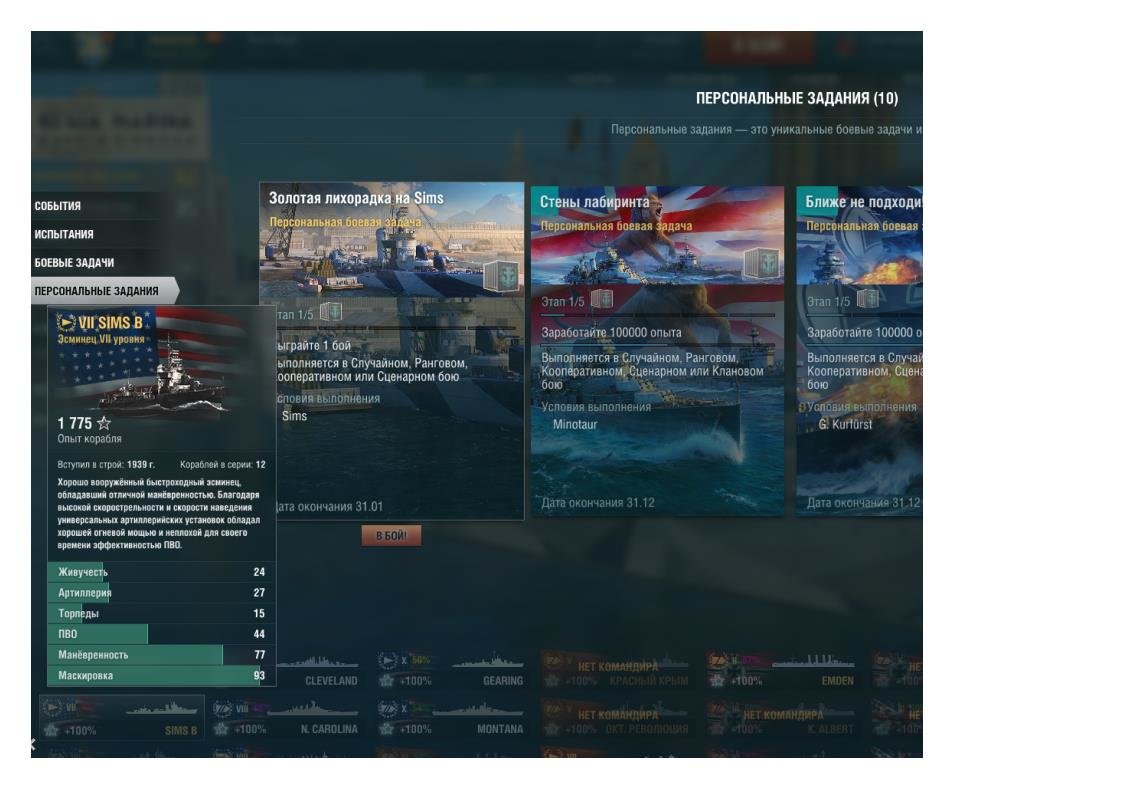
Task: Click the Опыт корабля label in the ship tooltip
Action: (x=89, y=439)
